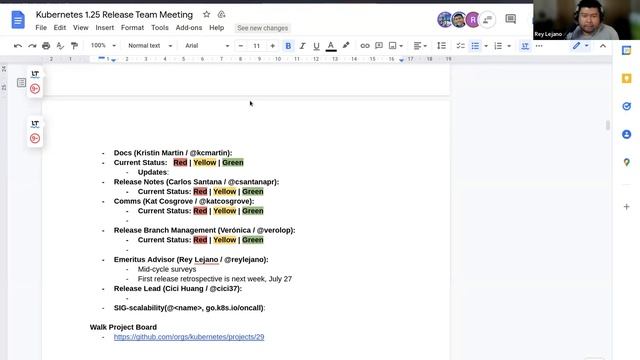Open the Format menu
This screenshot has height=360, width=640.
pyautogui.click(x=132, y=28)
